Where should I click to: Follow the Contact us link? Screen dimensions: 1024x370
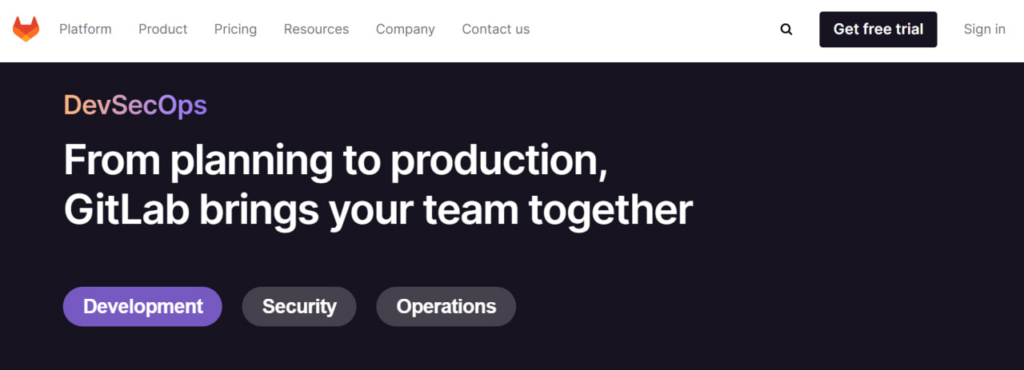(496, 29)
